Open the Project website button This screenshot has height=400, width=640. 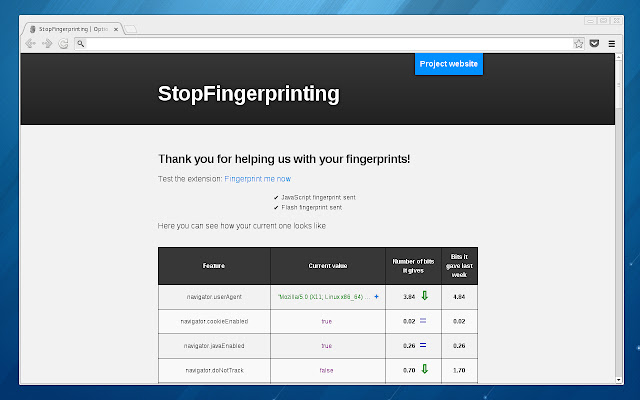449,64
